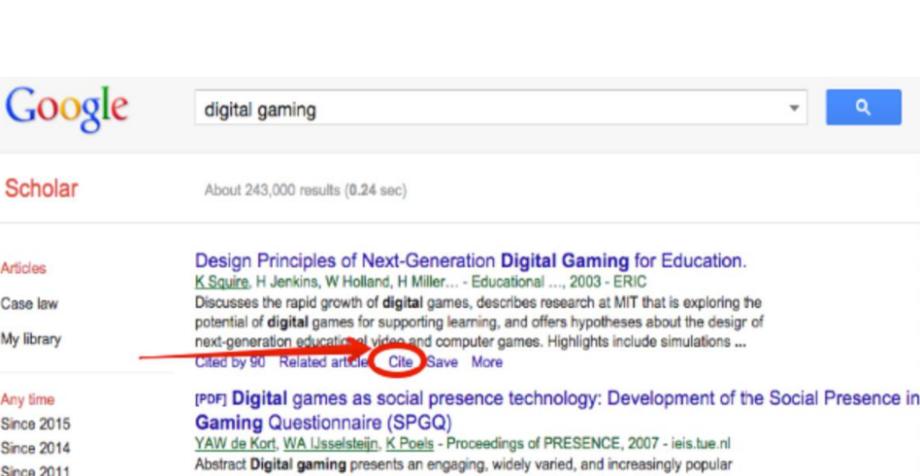Screen dimensions: 920x476
Task: Click the Google logo
Action: [66, 108]
